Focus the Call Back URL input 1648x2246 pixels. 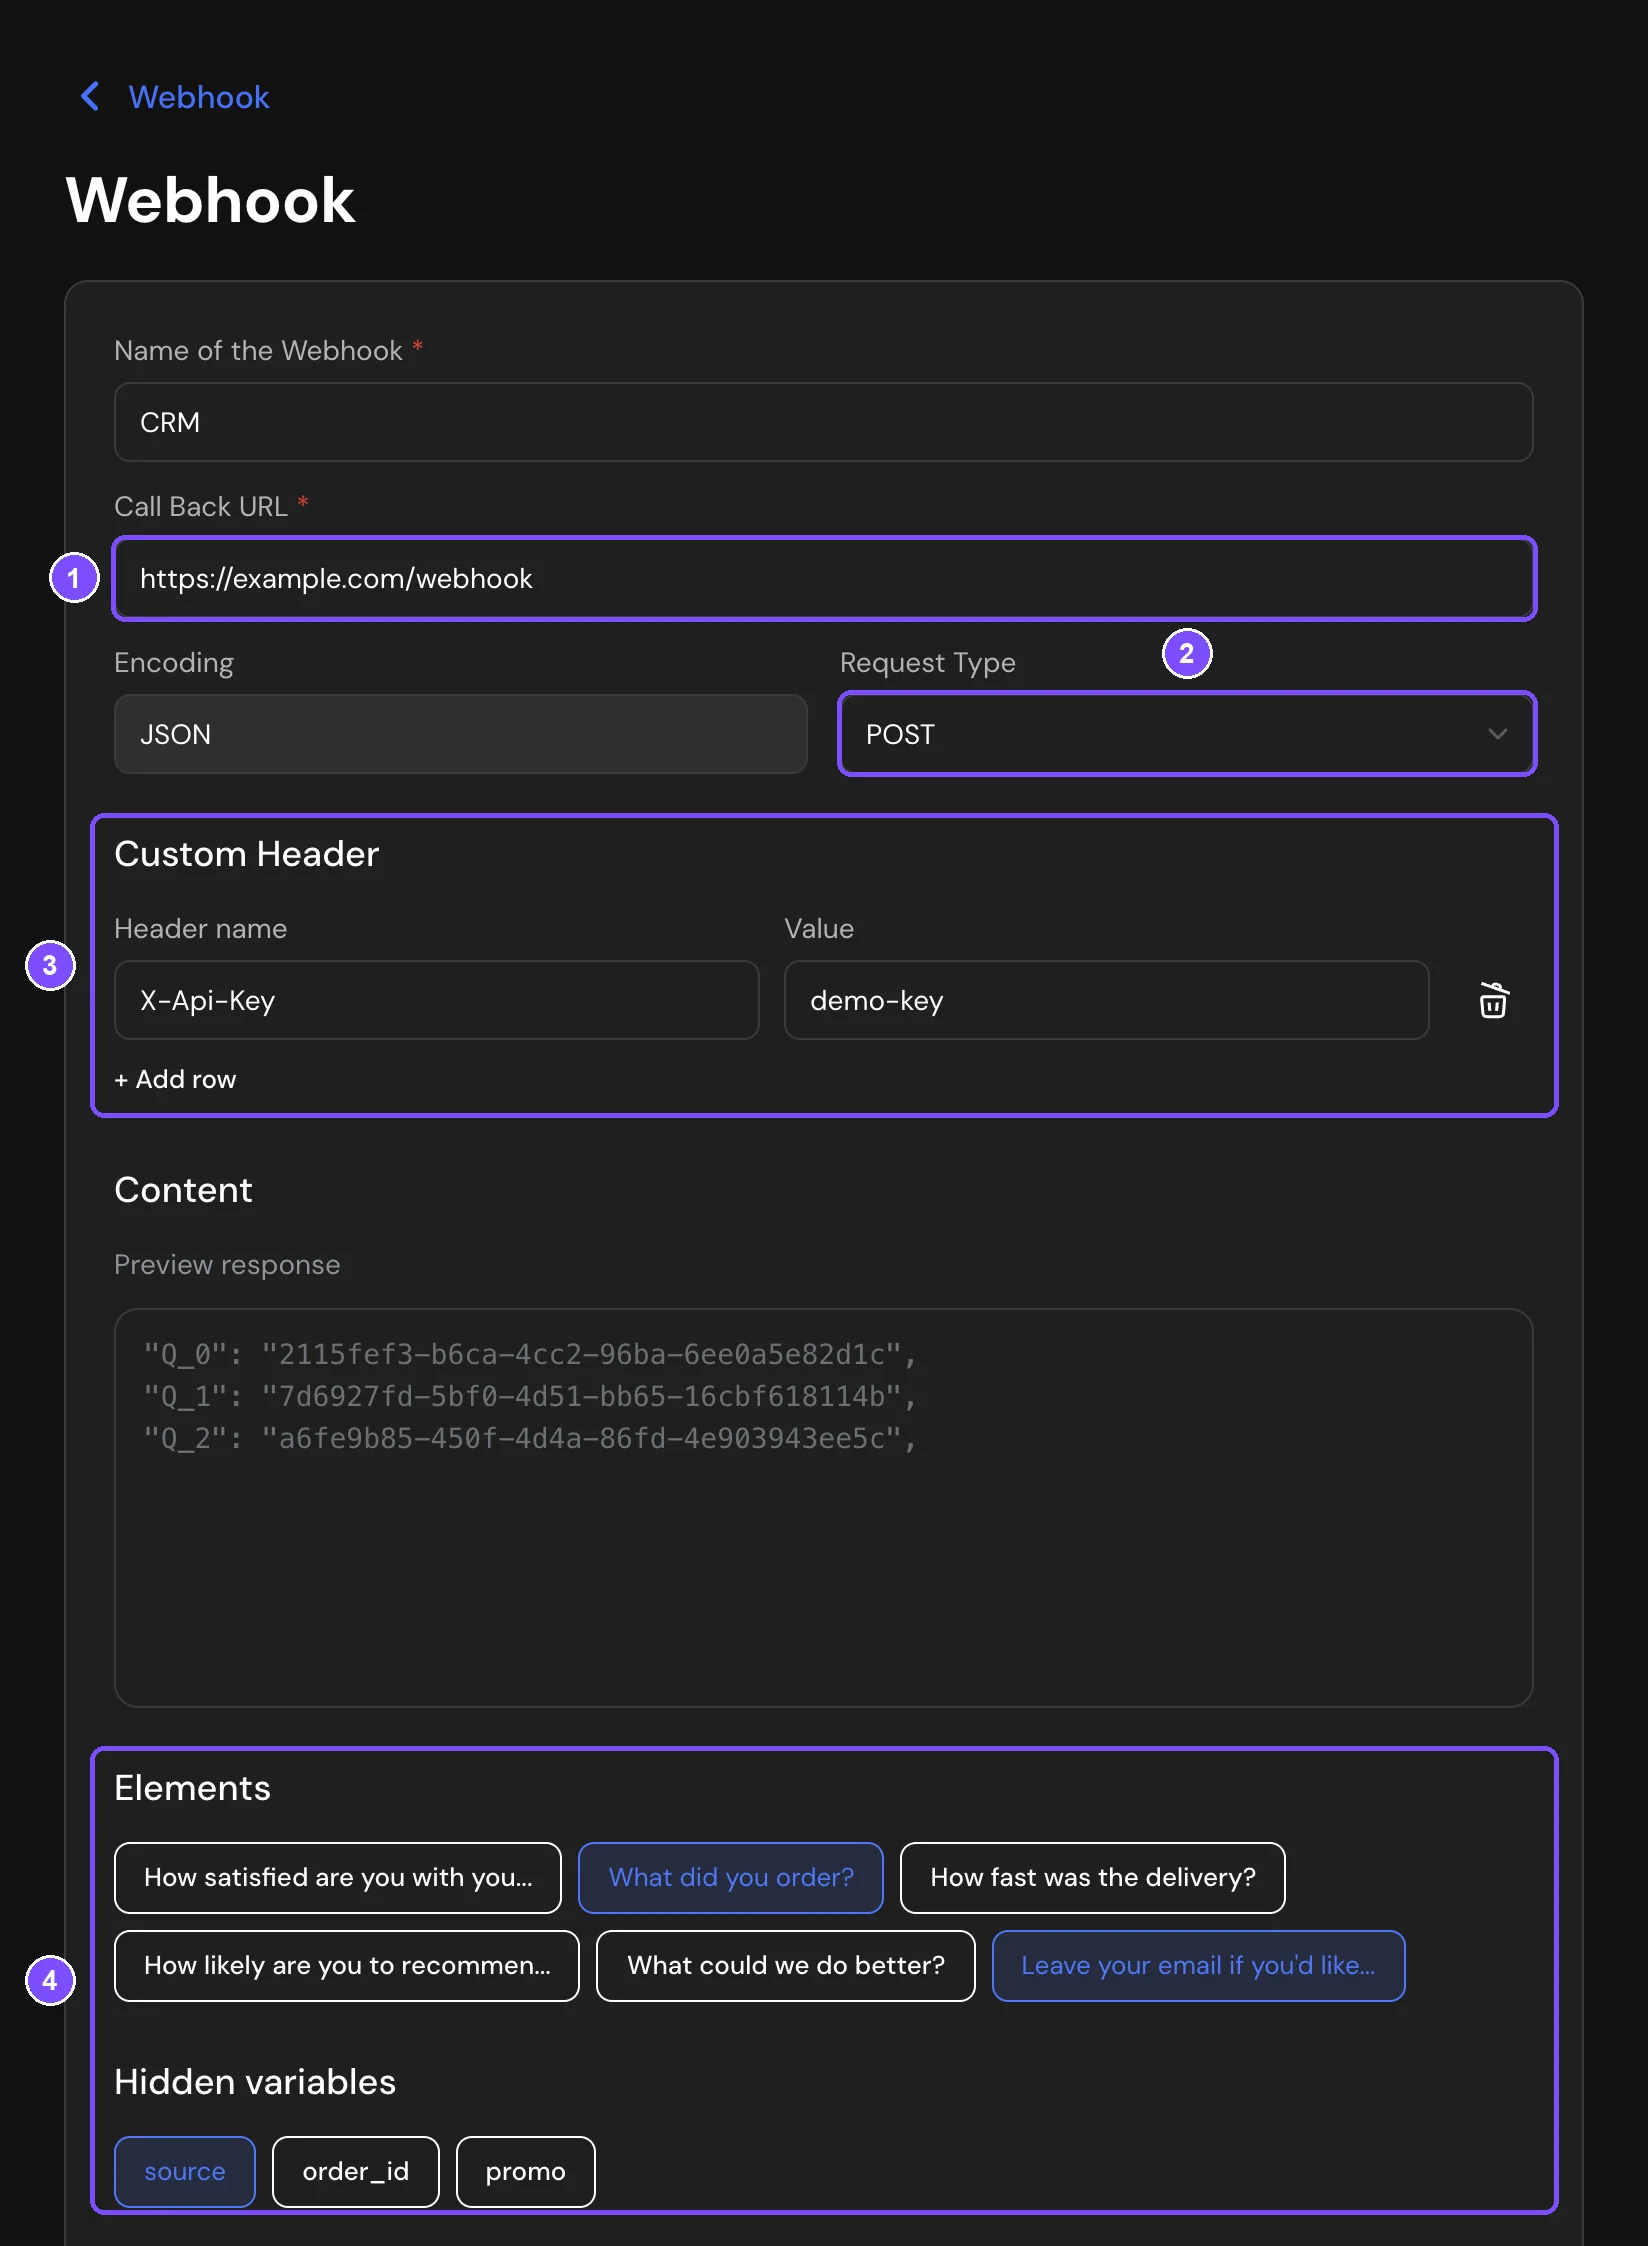pos(823,578)
